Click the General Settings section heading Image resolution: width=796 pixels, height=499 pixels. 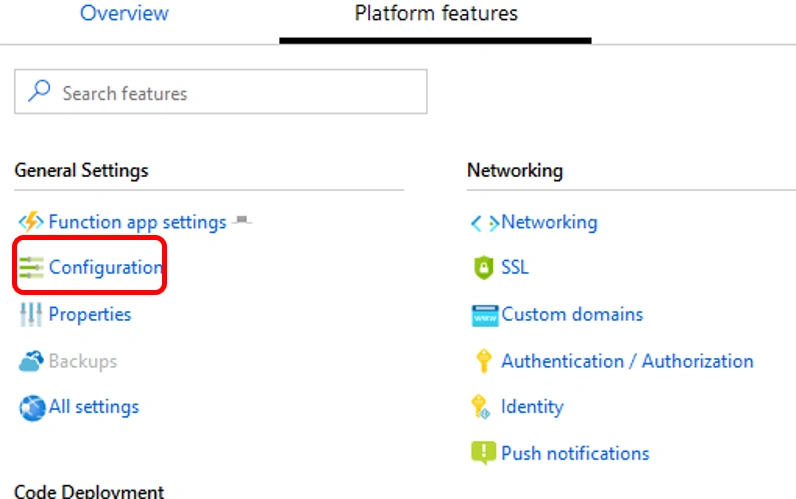pyautogui.click(x=81, y=171)
